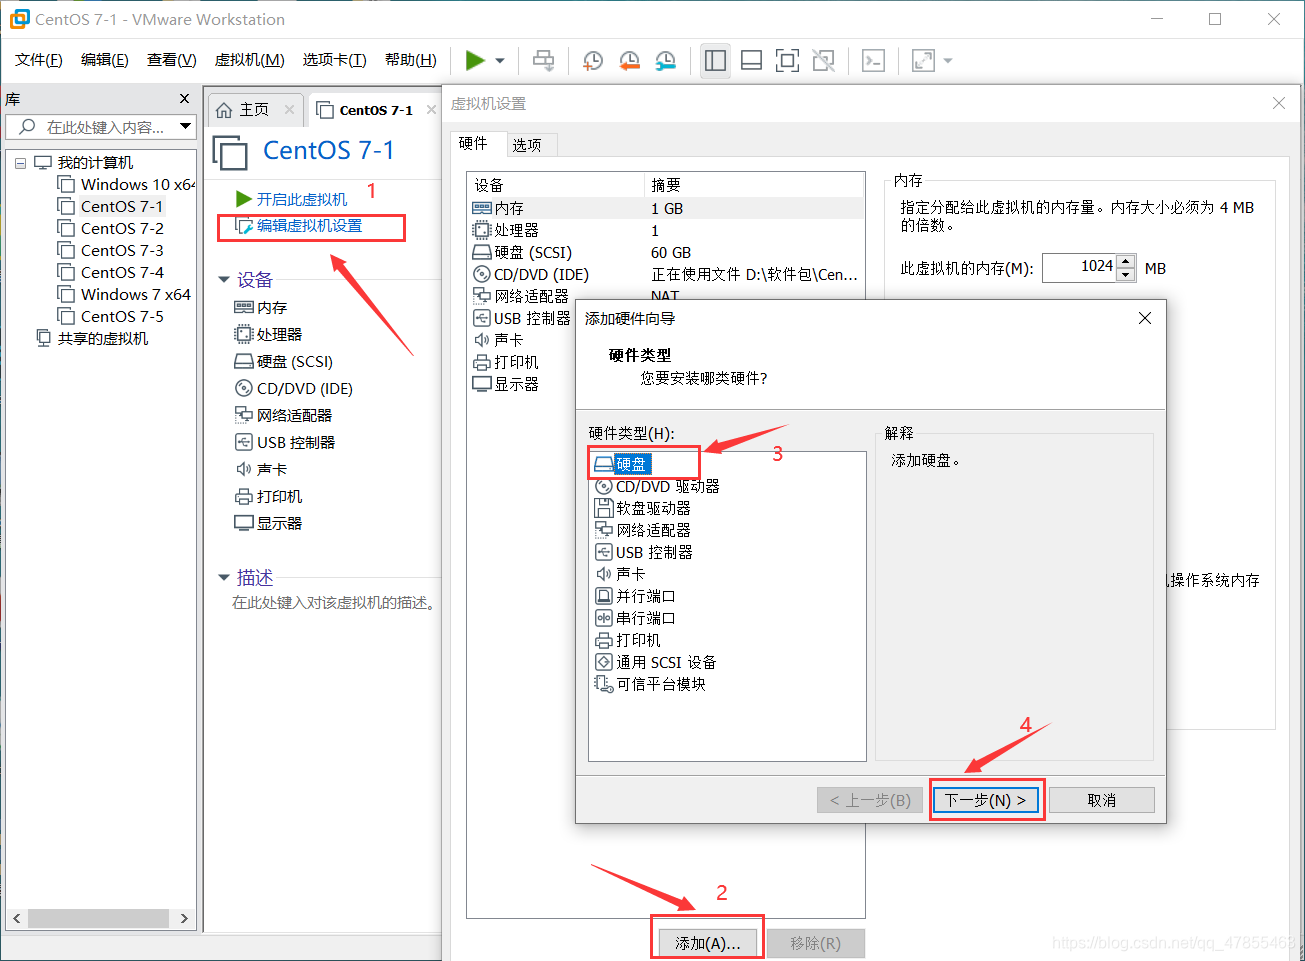Select CentOS 7-3 in the library
The width and height of the screenshot is (1305, 961).
pyautogui.click(x=111, y=250)
